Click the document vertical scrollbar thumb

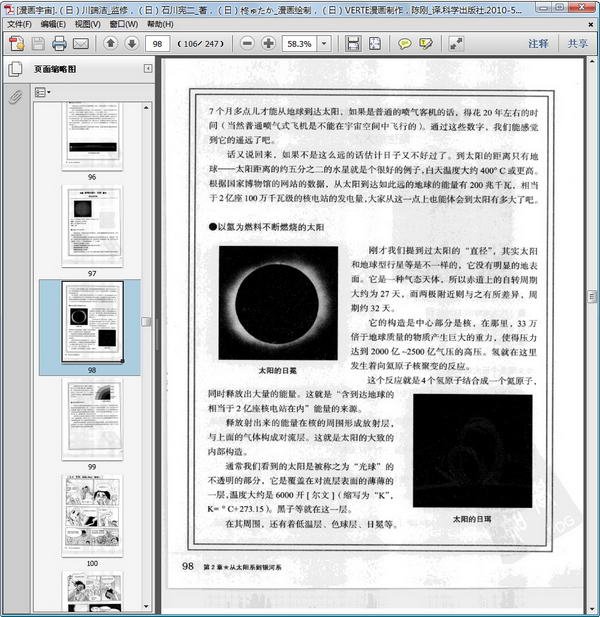click(591, 296)
